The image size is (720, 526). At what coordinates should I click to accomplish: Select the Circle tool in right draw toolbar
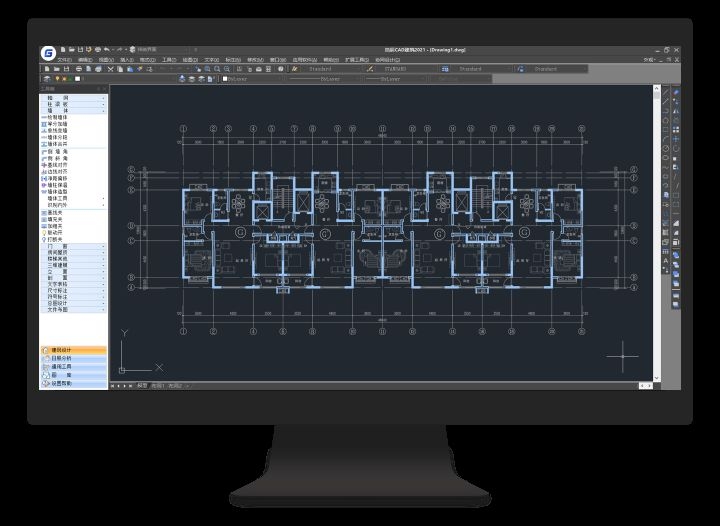(x=666, y=148)
